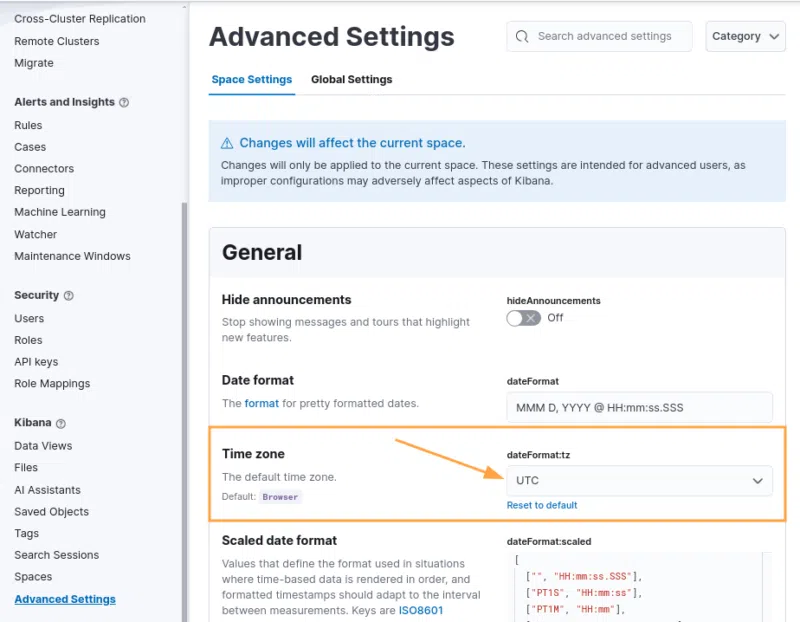Click the search magnifier icon
This screenshot has height=622, width=800.
pyautogui.click(x=522, y=36)
